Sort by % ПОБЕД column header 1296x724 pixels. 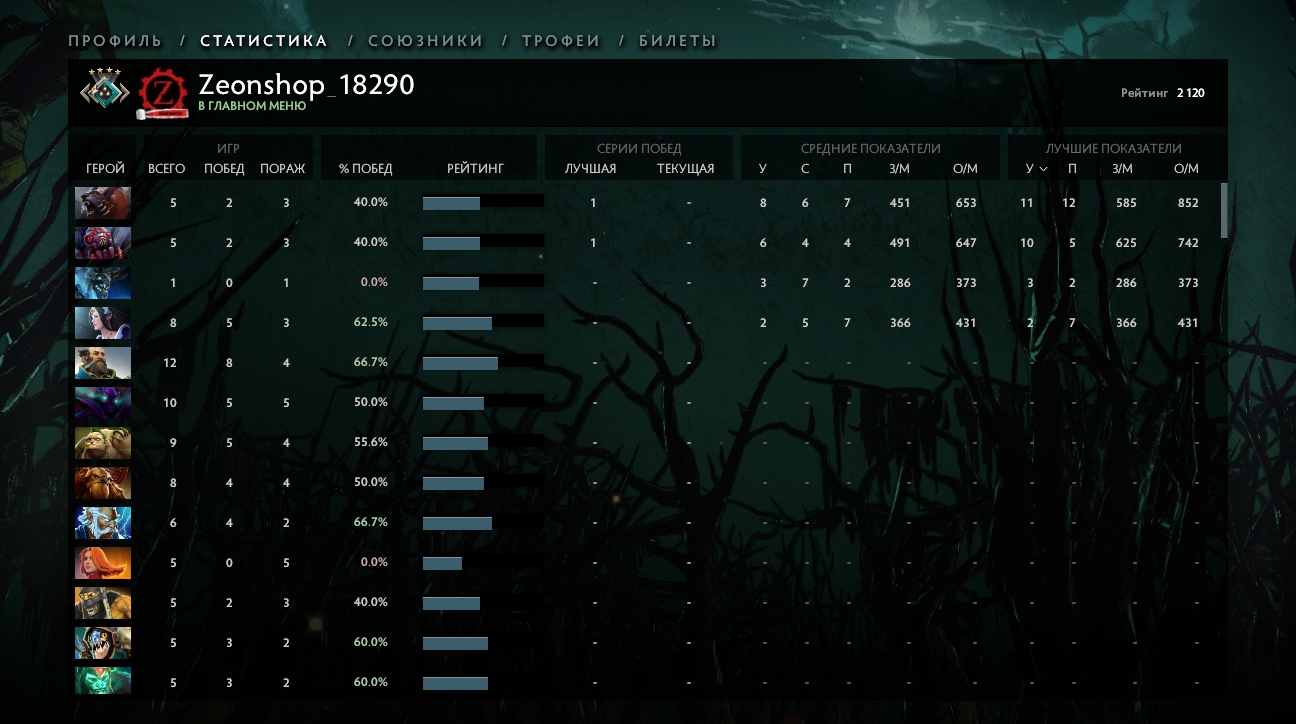366,169
